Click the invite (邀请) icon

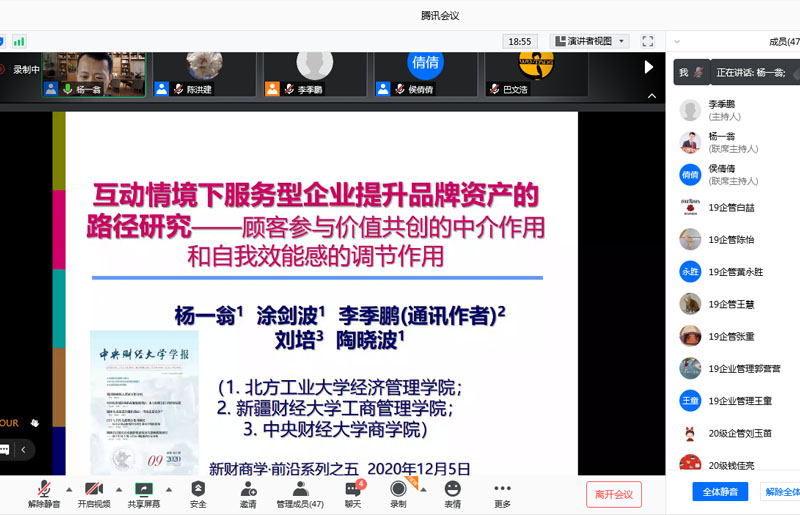click(248, 490)
